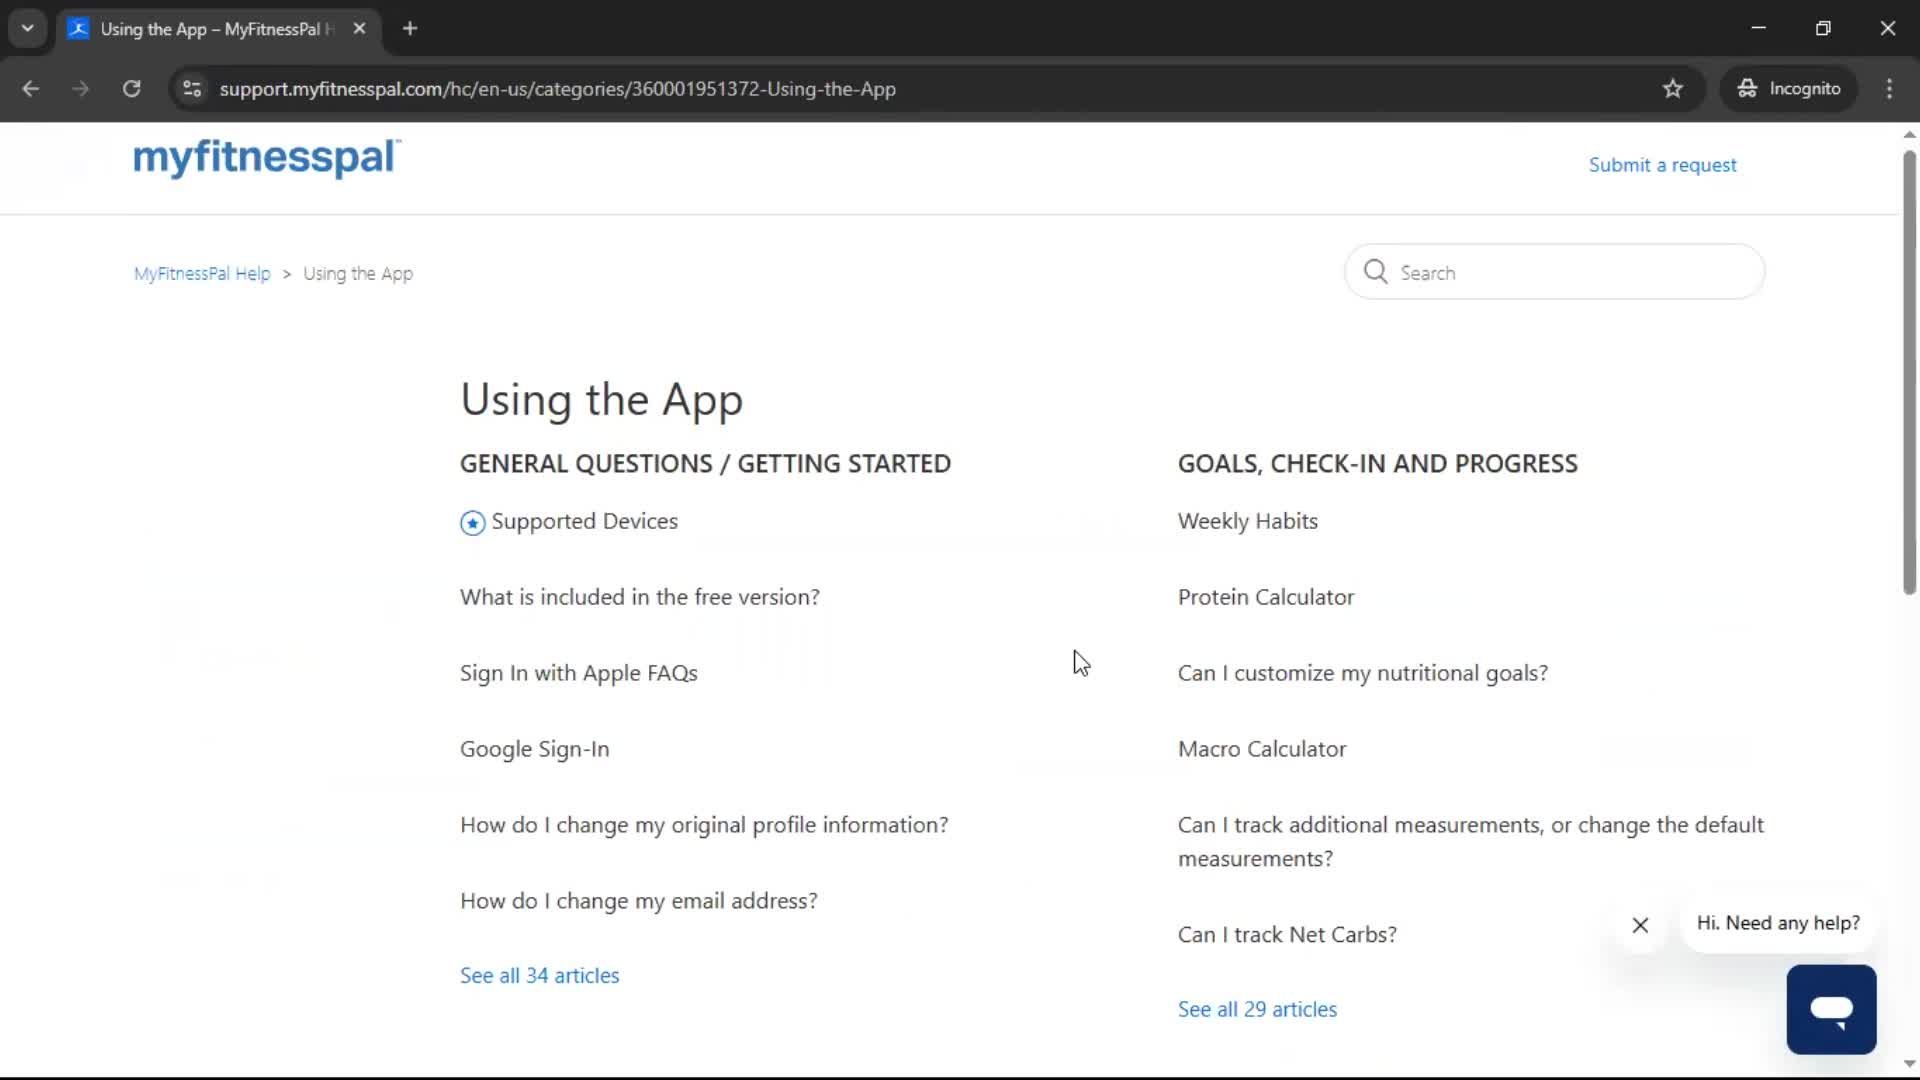Minimize the browser window
Image resolution: width=1920 pixels, height=1080 pixels.
1758,29
